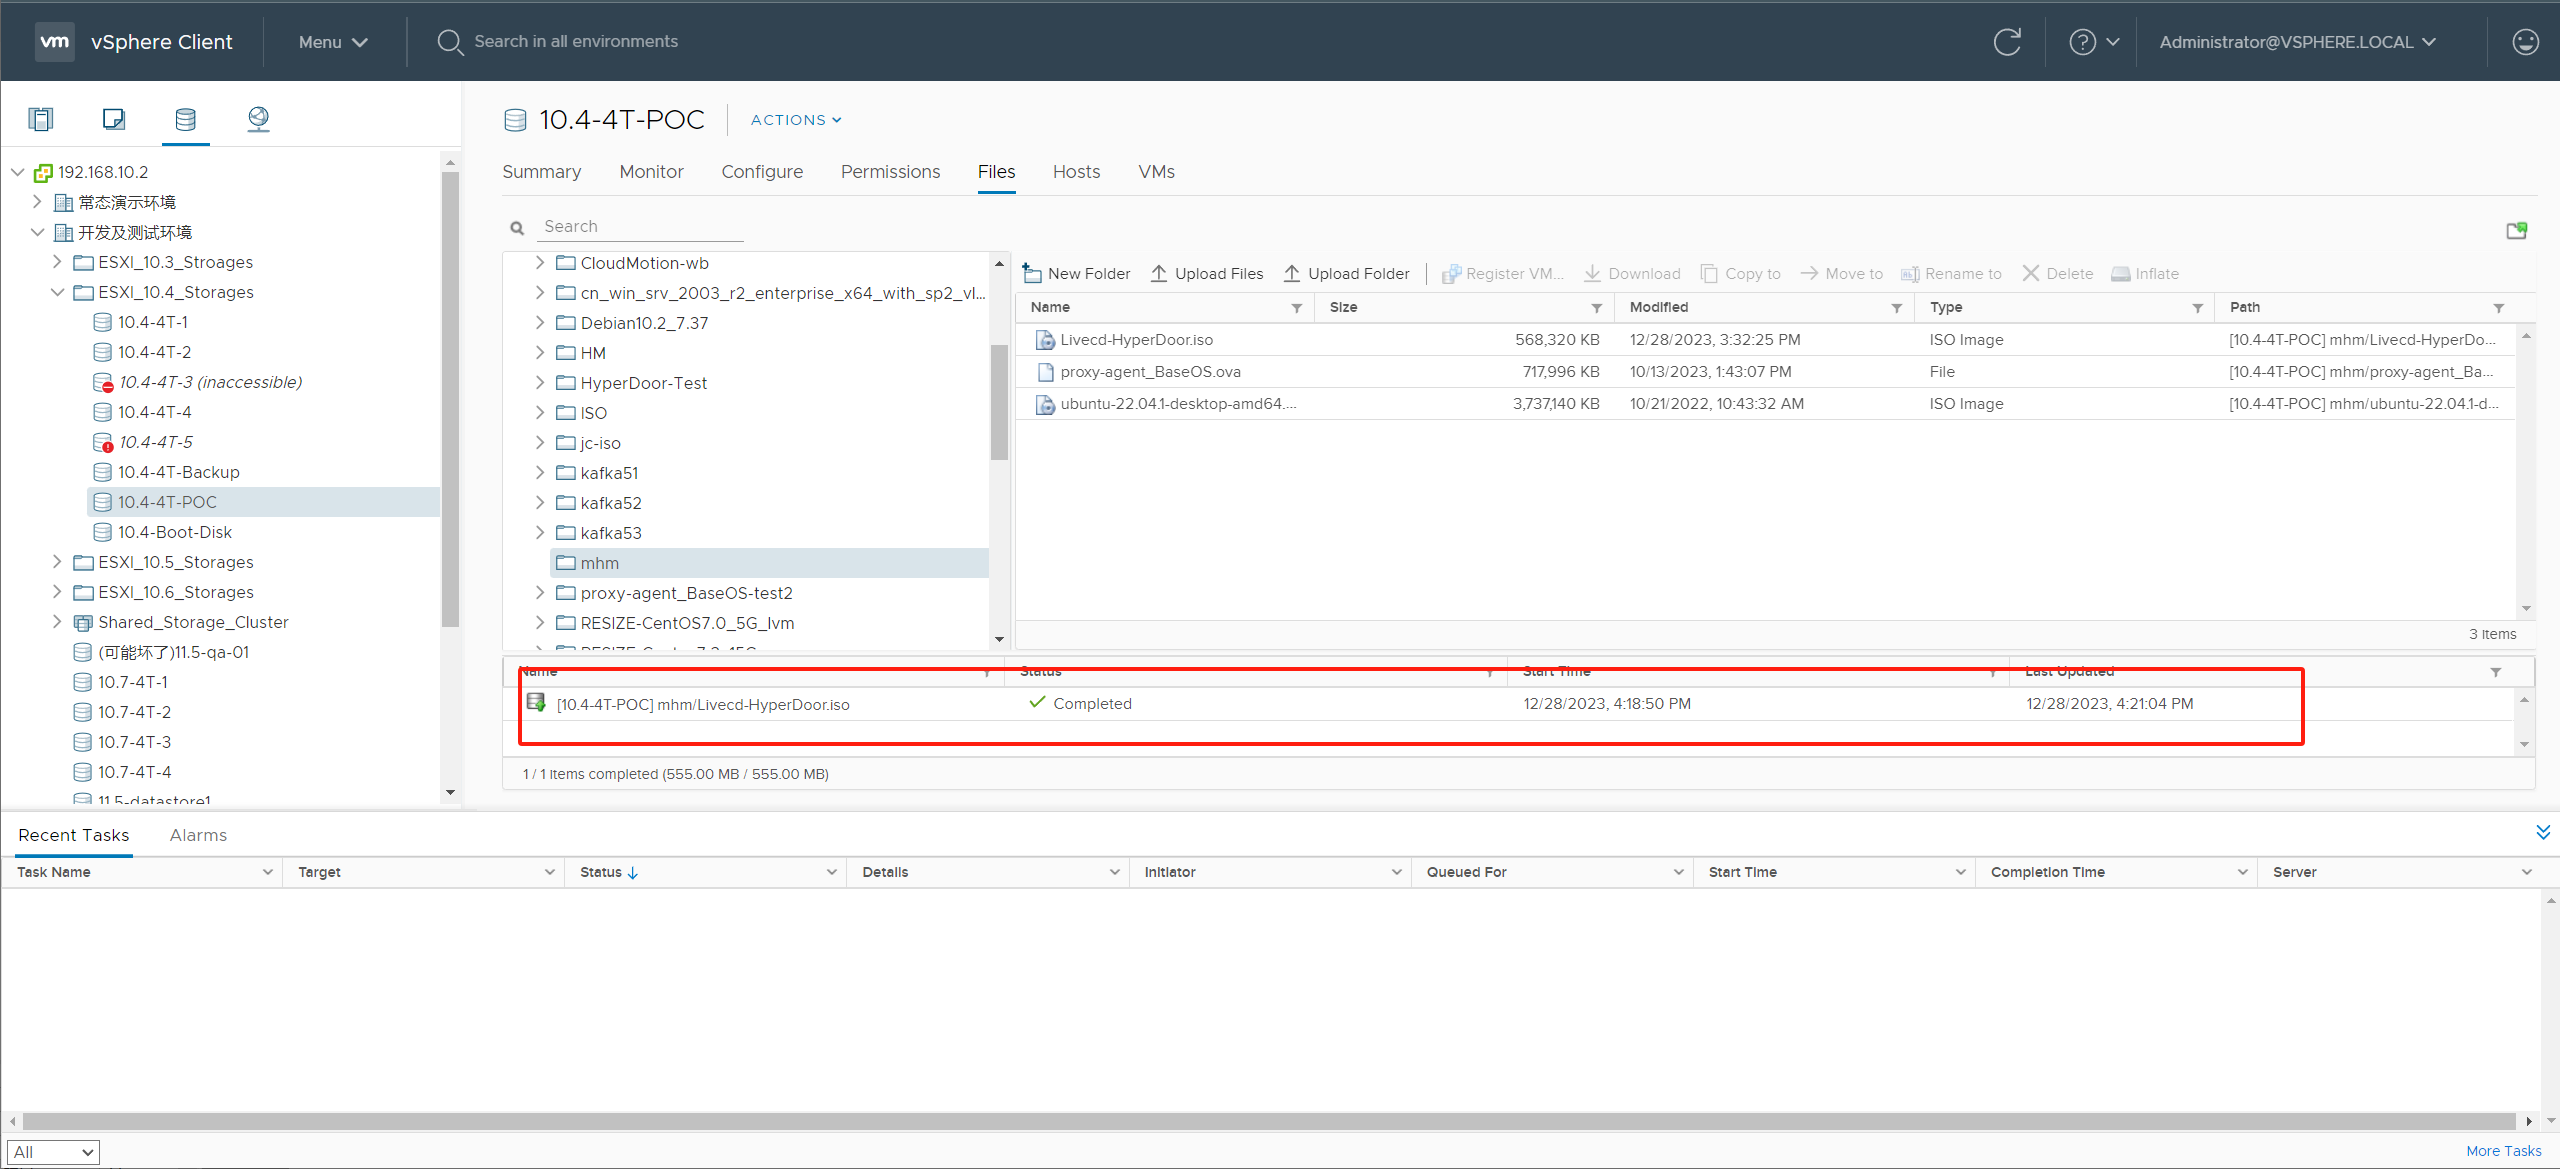Click the Upload Folder icon

pyautogui.click(x=1291, y=273)
